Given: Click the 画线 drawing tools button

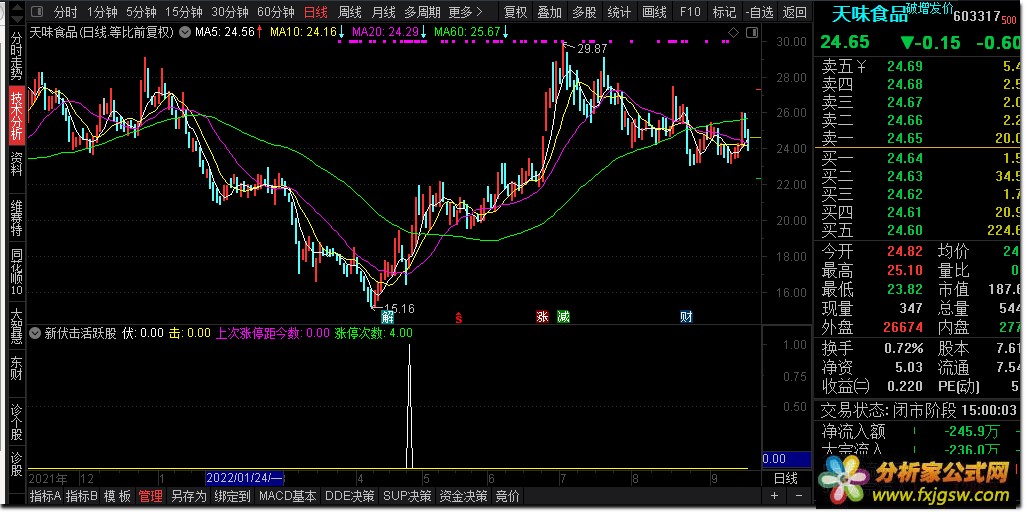Looking at the screenshot, I should click(654, 12).
